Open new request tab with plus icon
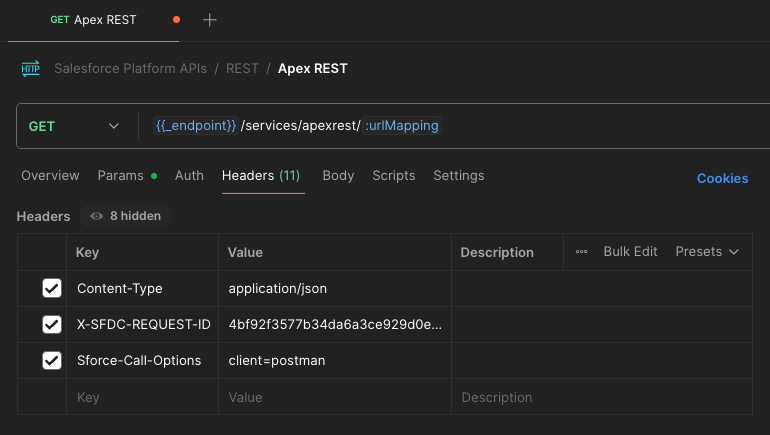The width and height of the screenshot is (770, 435). (x=210, y=20)
